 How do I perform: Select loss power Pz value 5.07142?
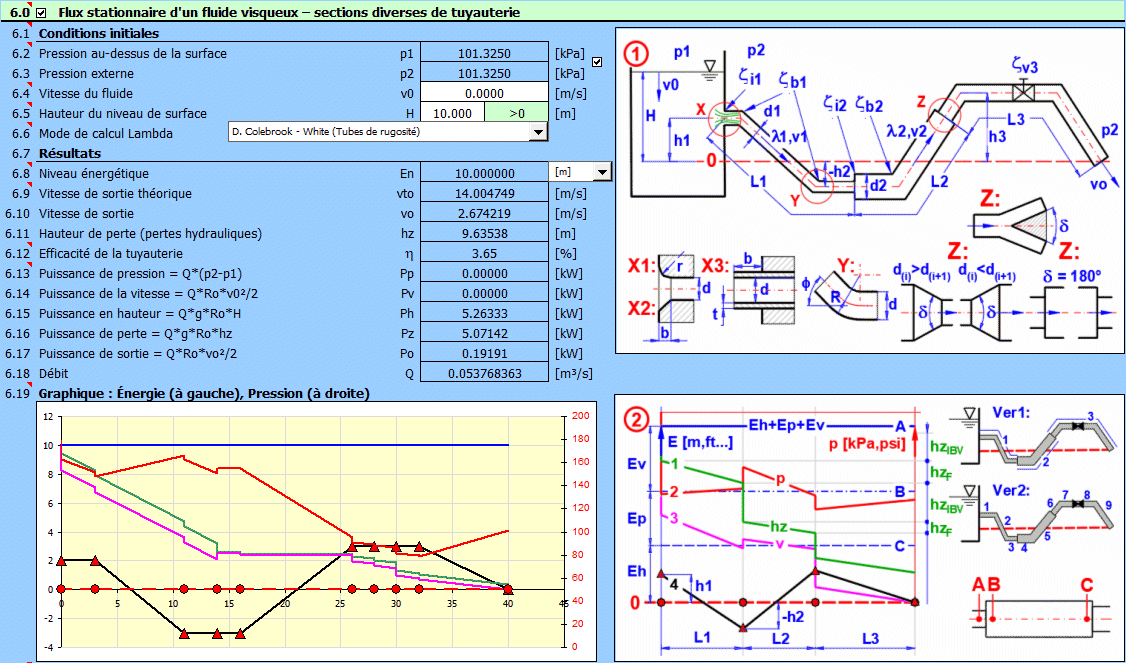pyautogui.click(x=485, y=333)
